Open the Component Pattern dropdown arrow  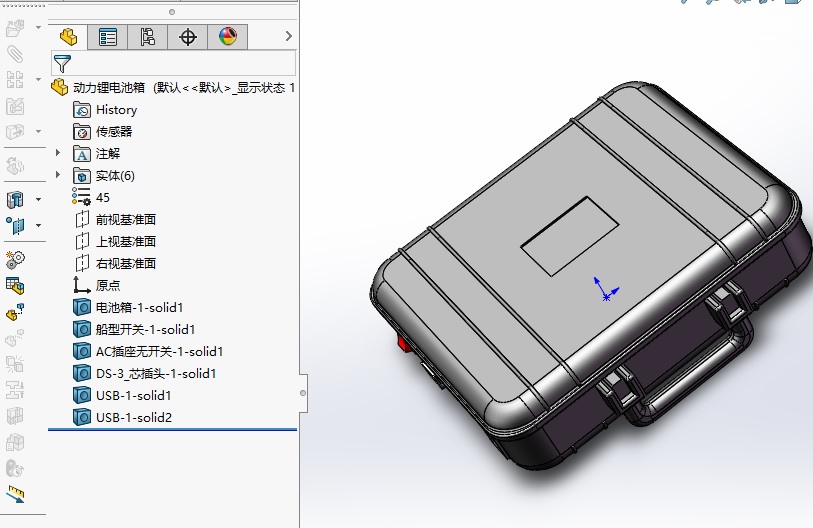[38, 79]
